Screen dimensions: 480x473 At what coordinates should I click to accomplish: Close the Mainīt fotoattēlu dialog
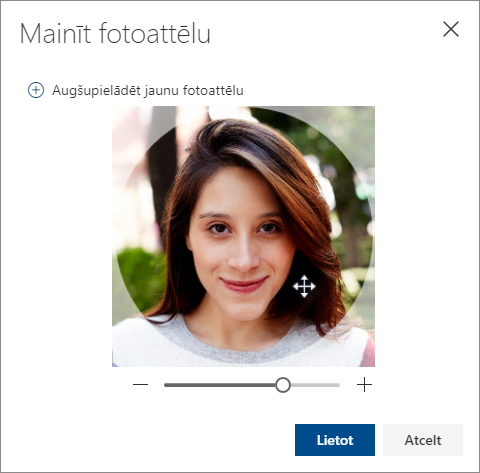coord(451,29)
